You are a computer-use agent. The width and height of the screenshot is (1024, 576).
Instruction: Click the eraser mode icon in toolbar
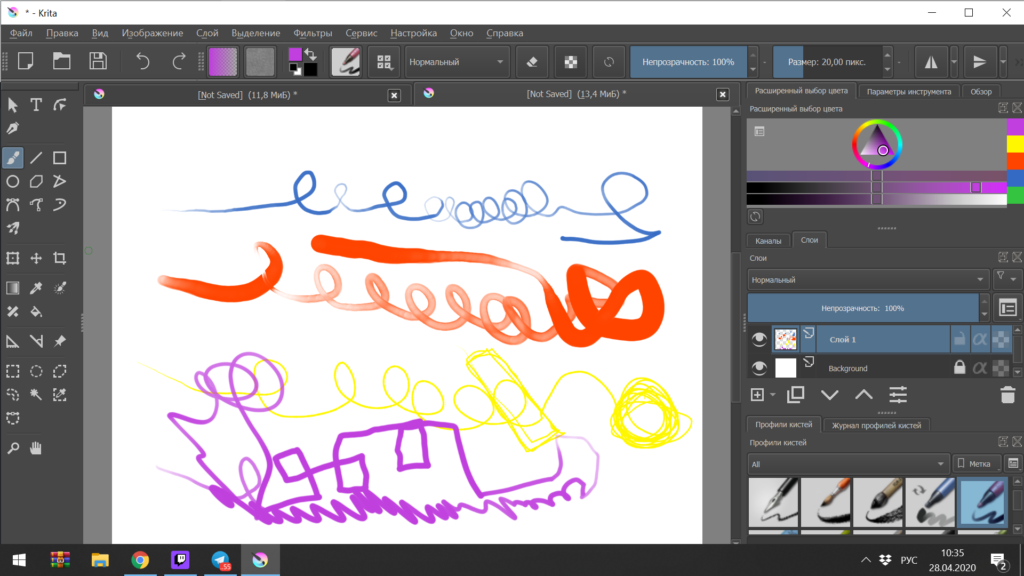pos(531,61)
